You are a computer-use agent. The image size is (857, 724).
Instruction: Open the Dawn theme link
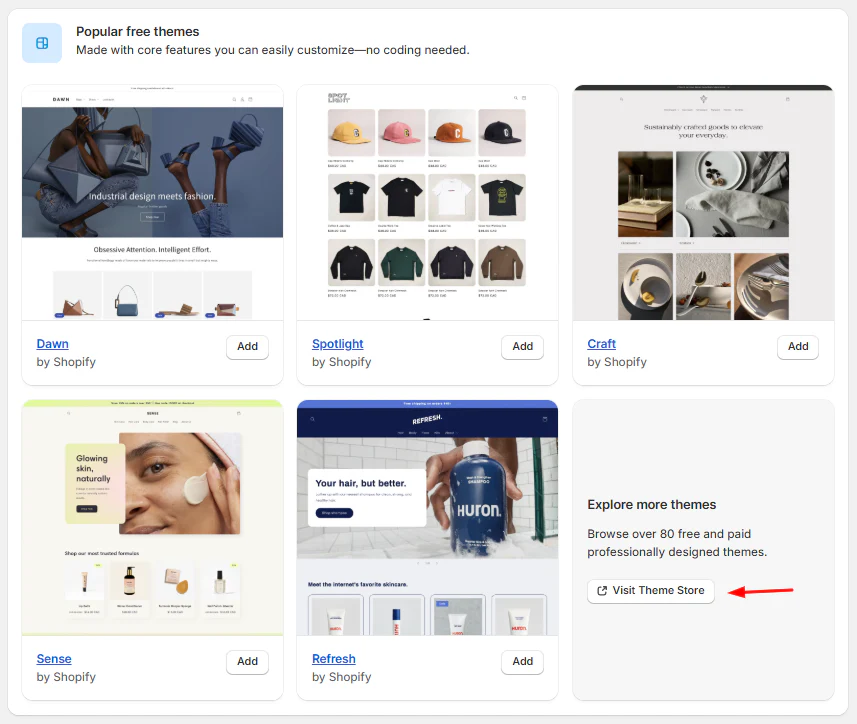[x=52, y=344]
